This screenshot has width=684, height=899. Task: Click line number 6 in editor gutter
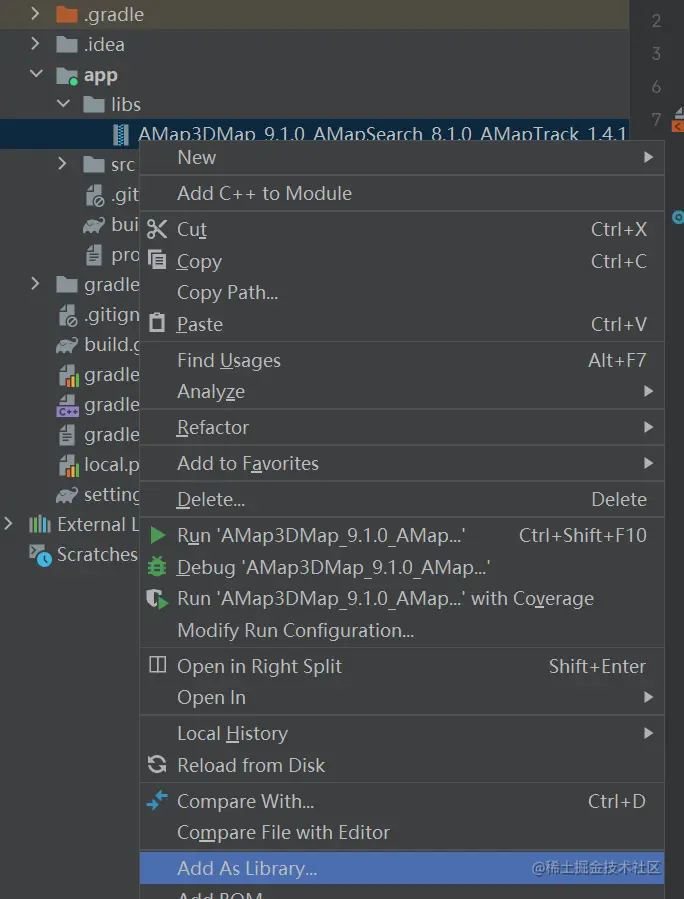coord(656,87)
